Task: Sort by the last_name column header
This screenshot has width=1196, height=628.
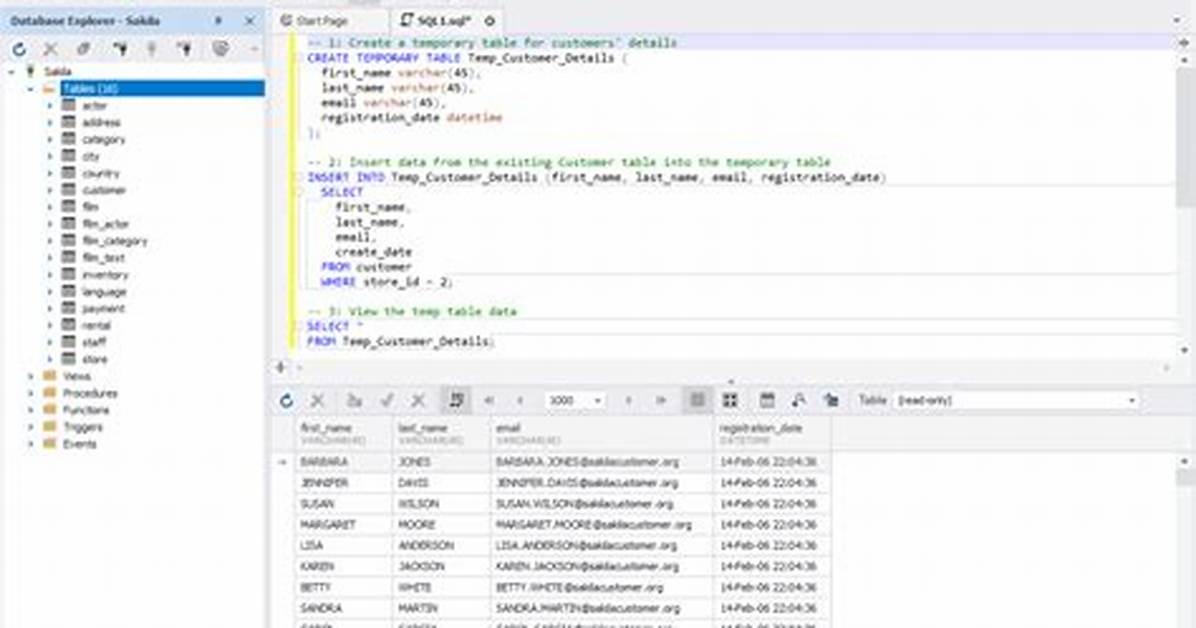Action: tap(442, 433)
